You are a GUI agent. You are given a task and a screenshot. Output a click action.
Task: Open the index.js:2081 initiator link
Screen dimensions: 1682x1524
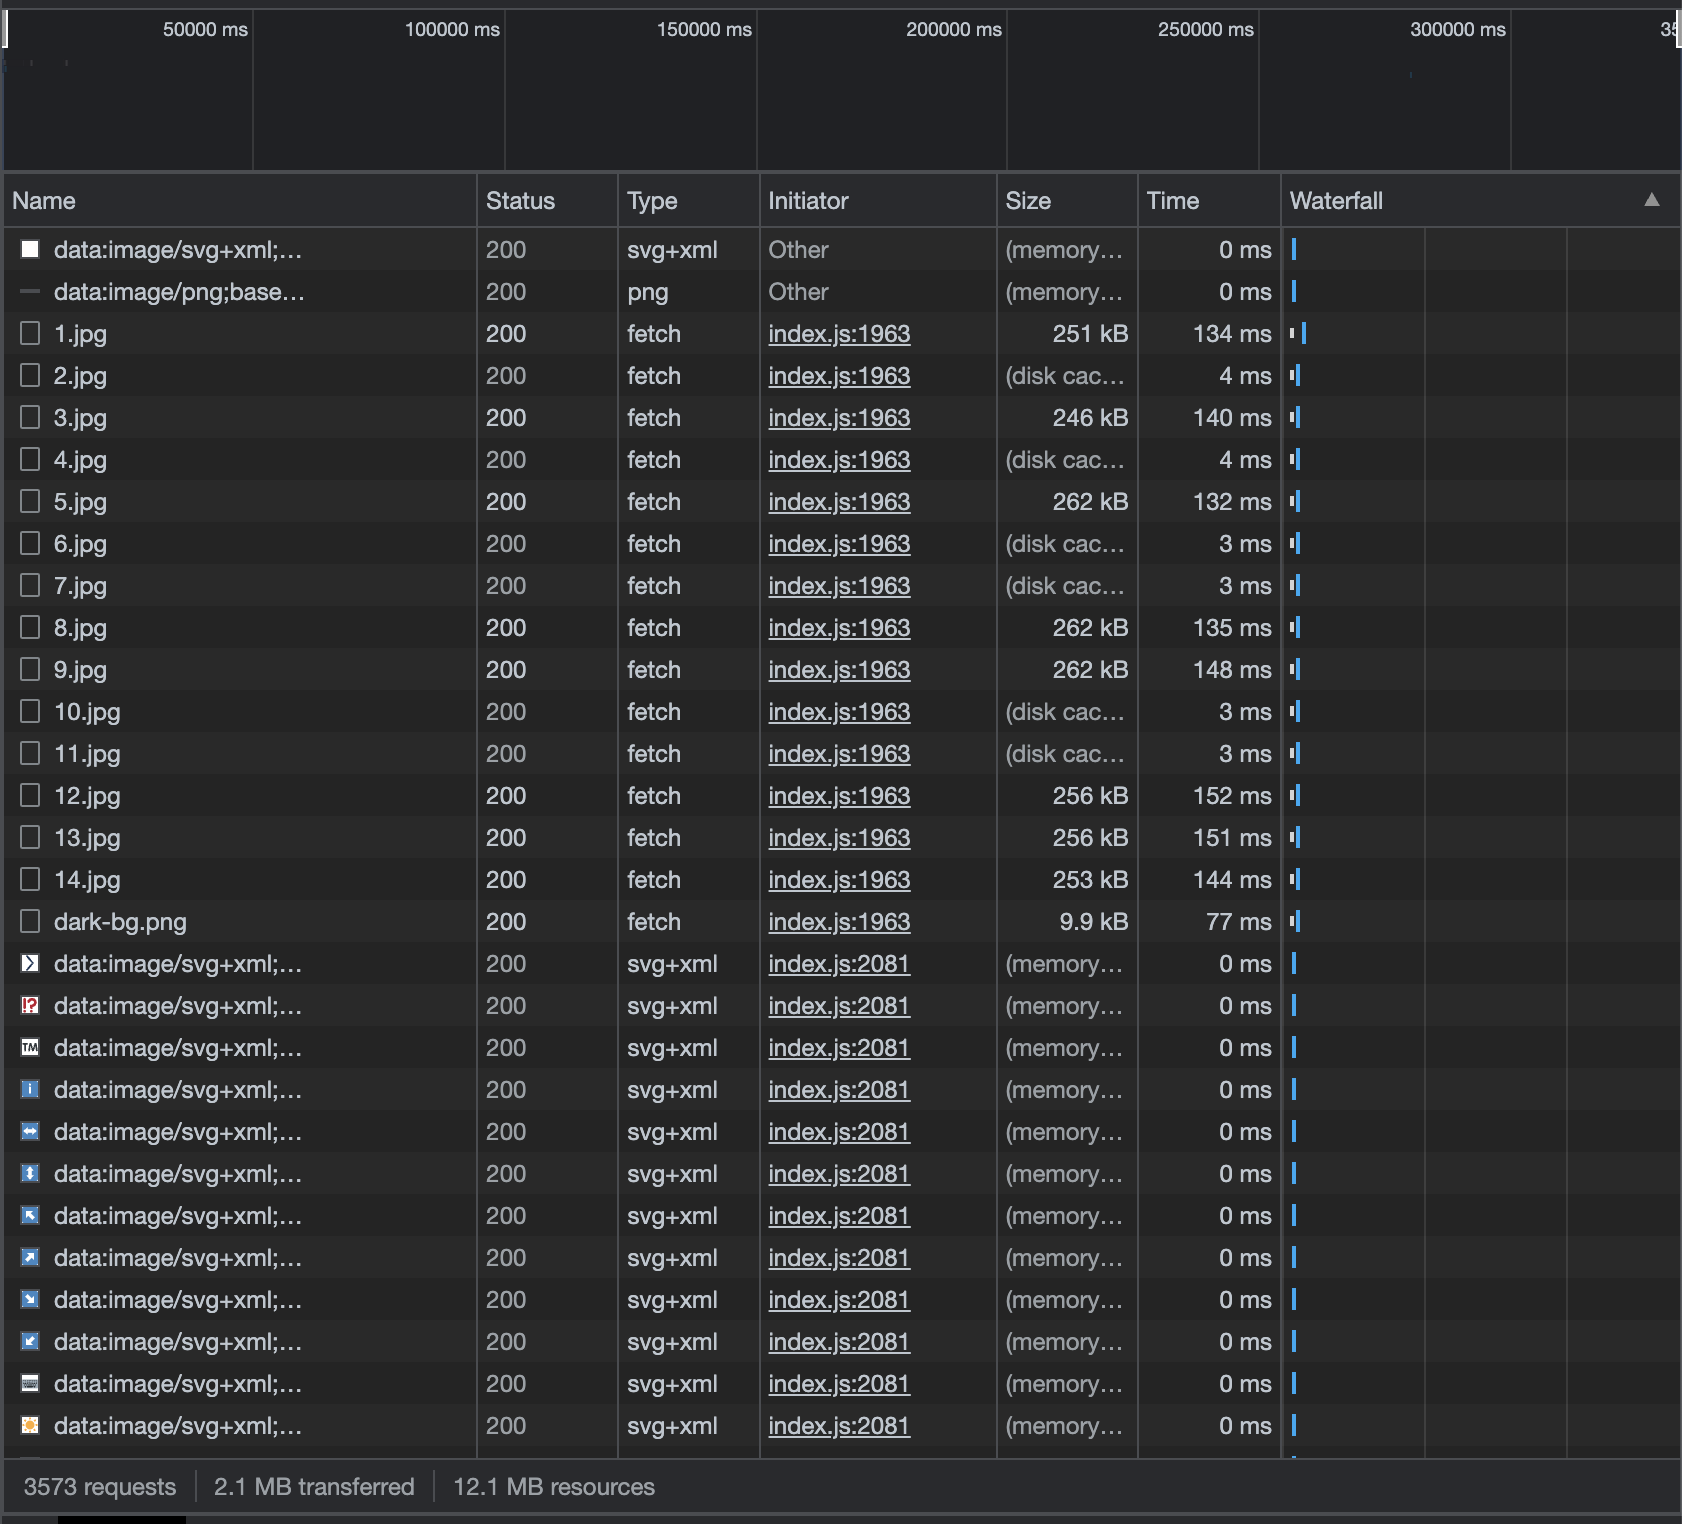click(839, 964)
